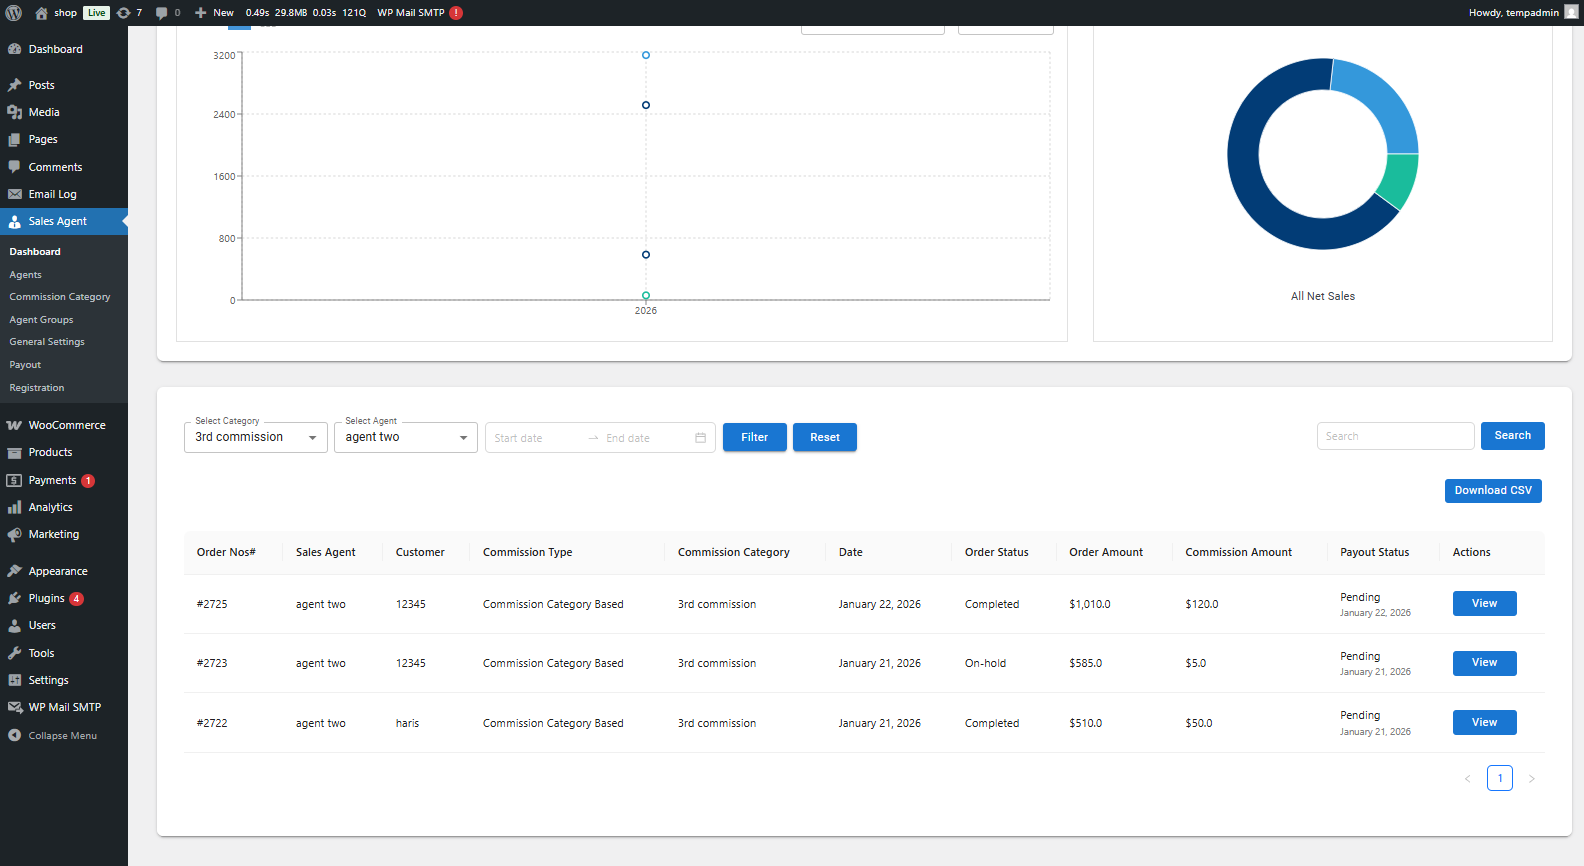Viewport: 1584px width, 866px height.
Task: Click the WP Mail SMTP alert badge
Action: pyautogui.click(x=456, y=13)
